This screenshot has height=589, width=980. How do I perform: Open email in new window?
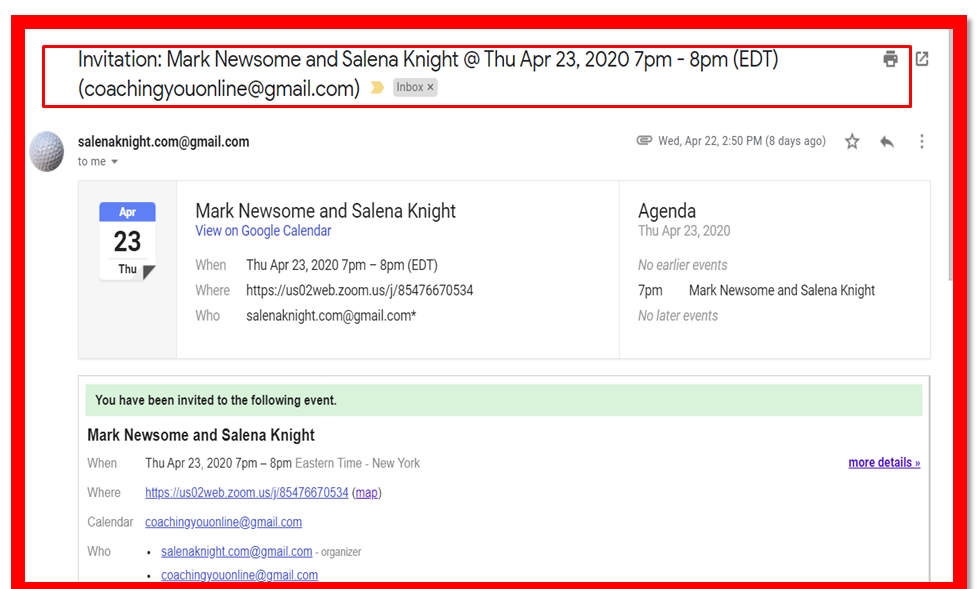point(922,59)
